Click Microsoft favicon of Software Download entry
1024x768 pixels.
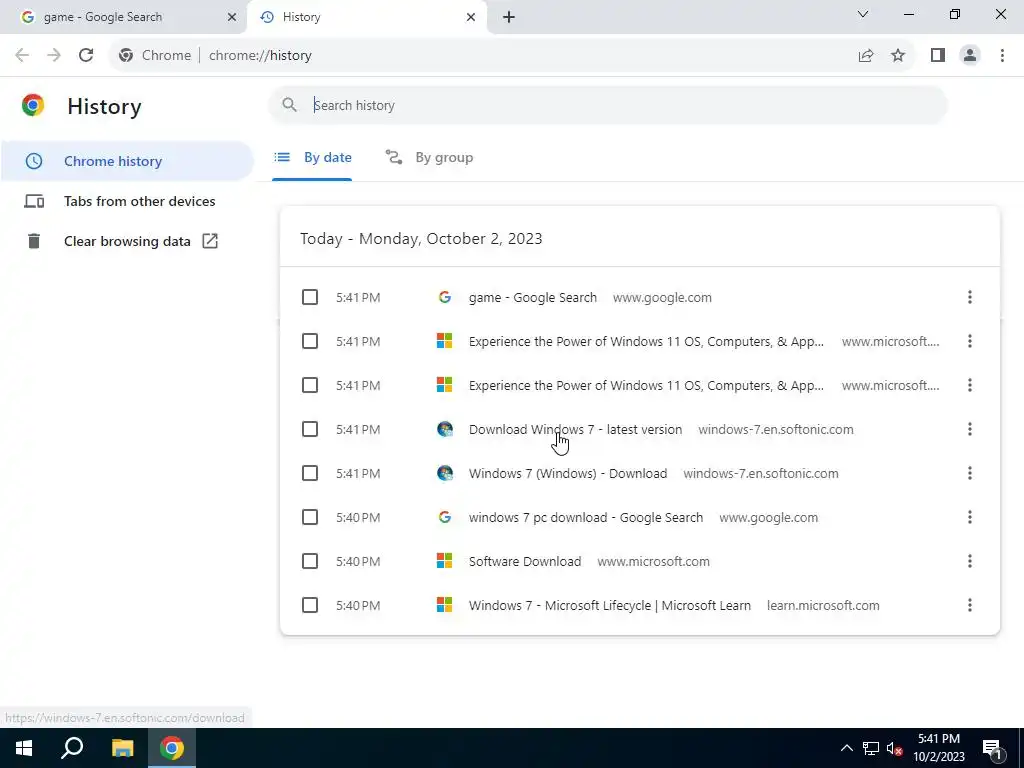(445, 561)
